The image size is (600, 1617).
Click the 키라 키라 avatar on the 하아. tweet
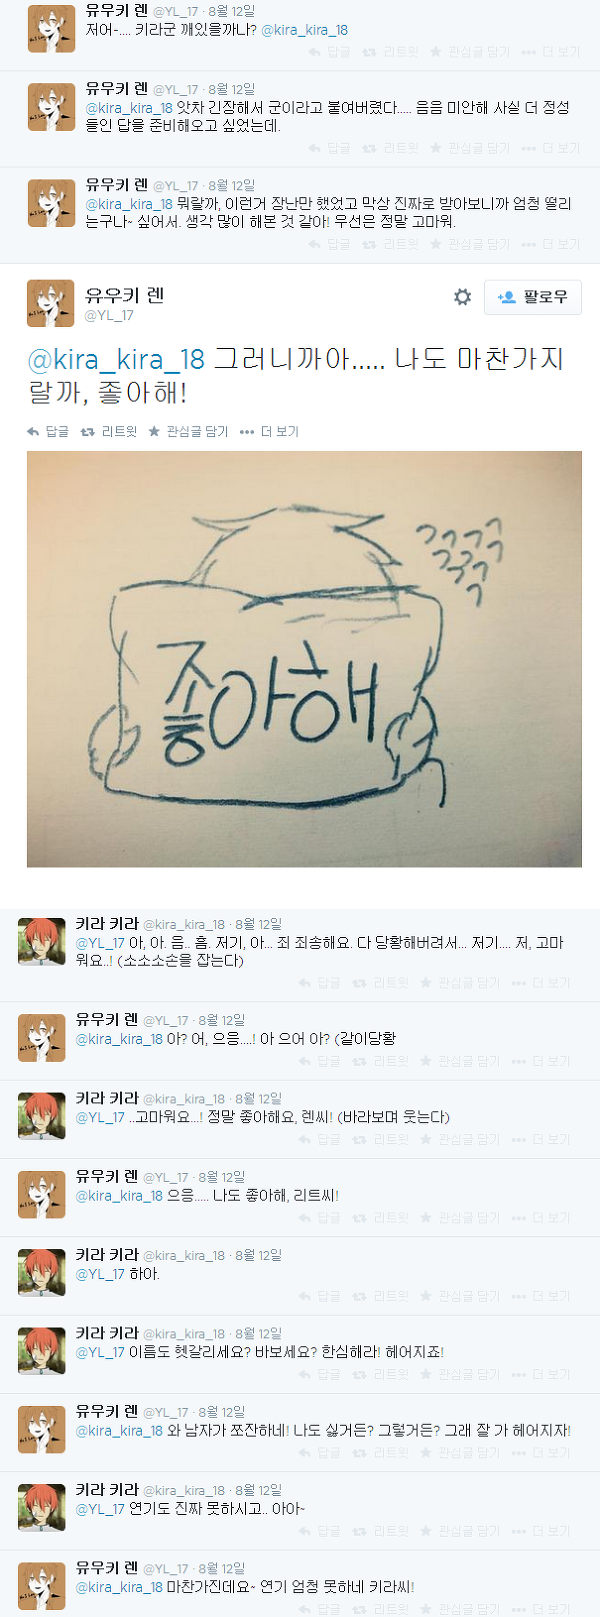click(x=42, y=1272)
